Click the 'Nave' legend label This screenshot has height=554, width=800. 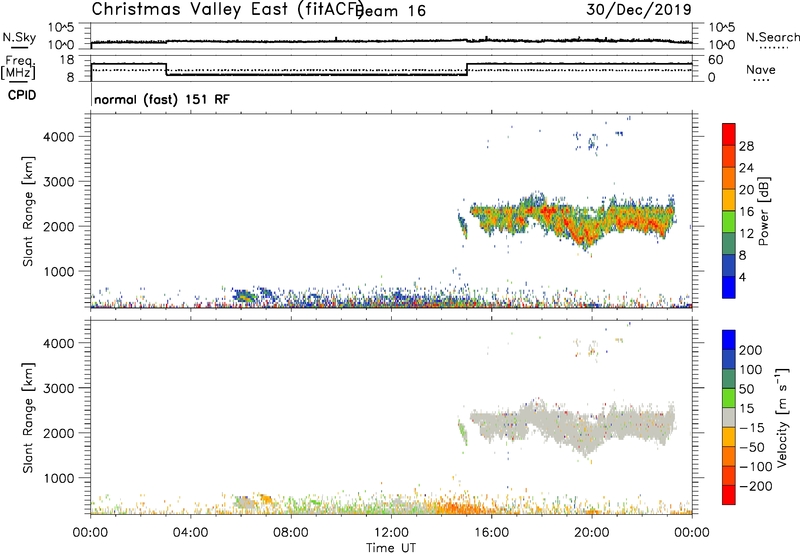[x=761, y=69]
